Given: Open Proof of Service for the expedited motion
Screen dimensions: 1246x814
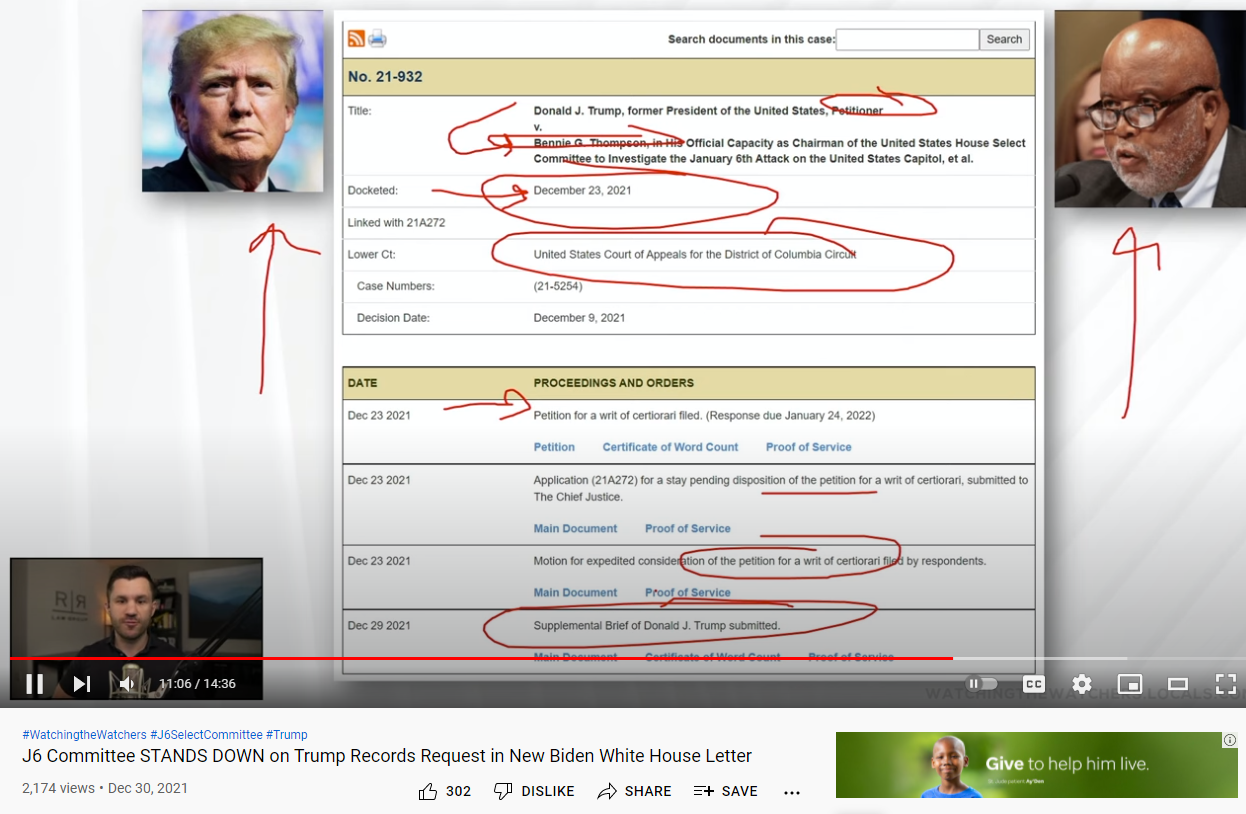Looking at the screenshot, I should [688, 592].
